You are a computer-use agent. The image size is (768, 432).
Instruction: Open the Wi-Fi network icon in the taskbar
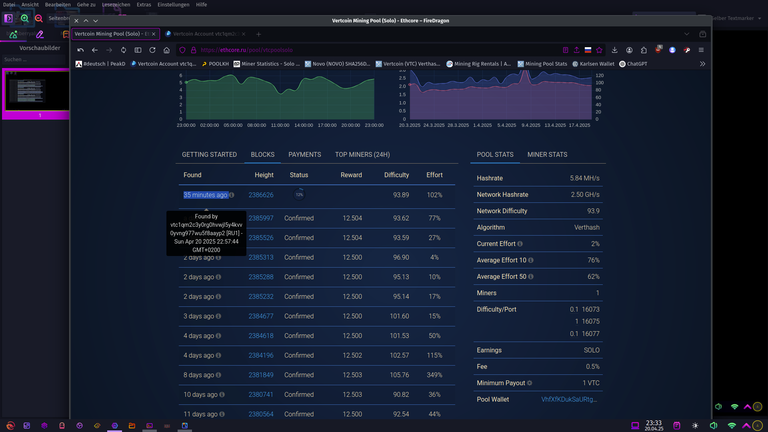click(731, 426)
